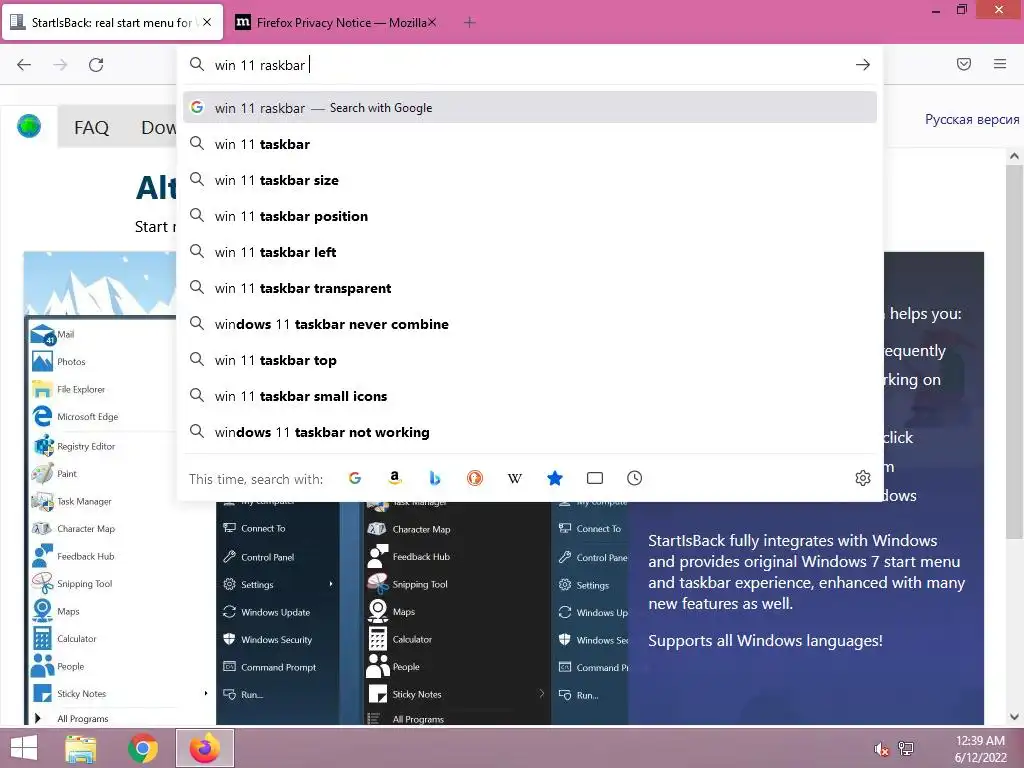The height and width of the screenshot is (768, 1024).
Task: Click the StartIsBack site globe logo
Action: pyautogui.click(x=29, y=126)
